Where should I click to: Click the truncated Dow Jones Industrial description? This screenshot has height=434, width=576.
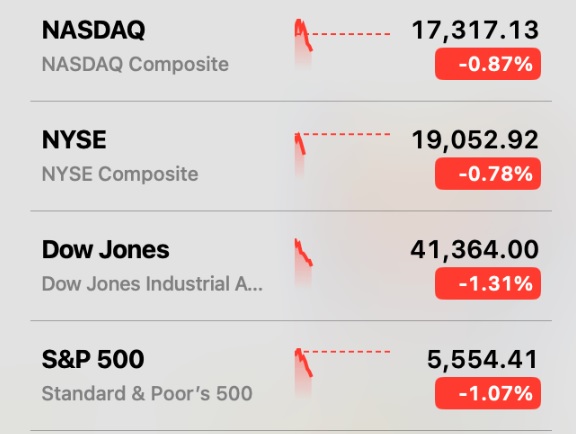[152, 284]
